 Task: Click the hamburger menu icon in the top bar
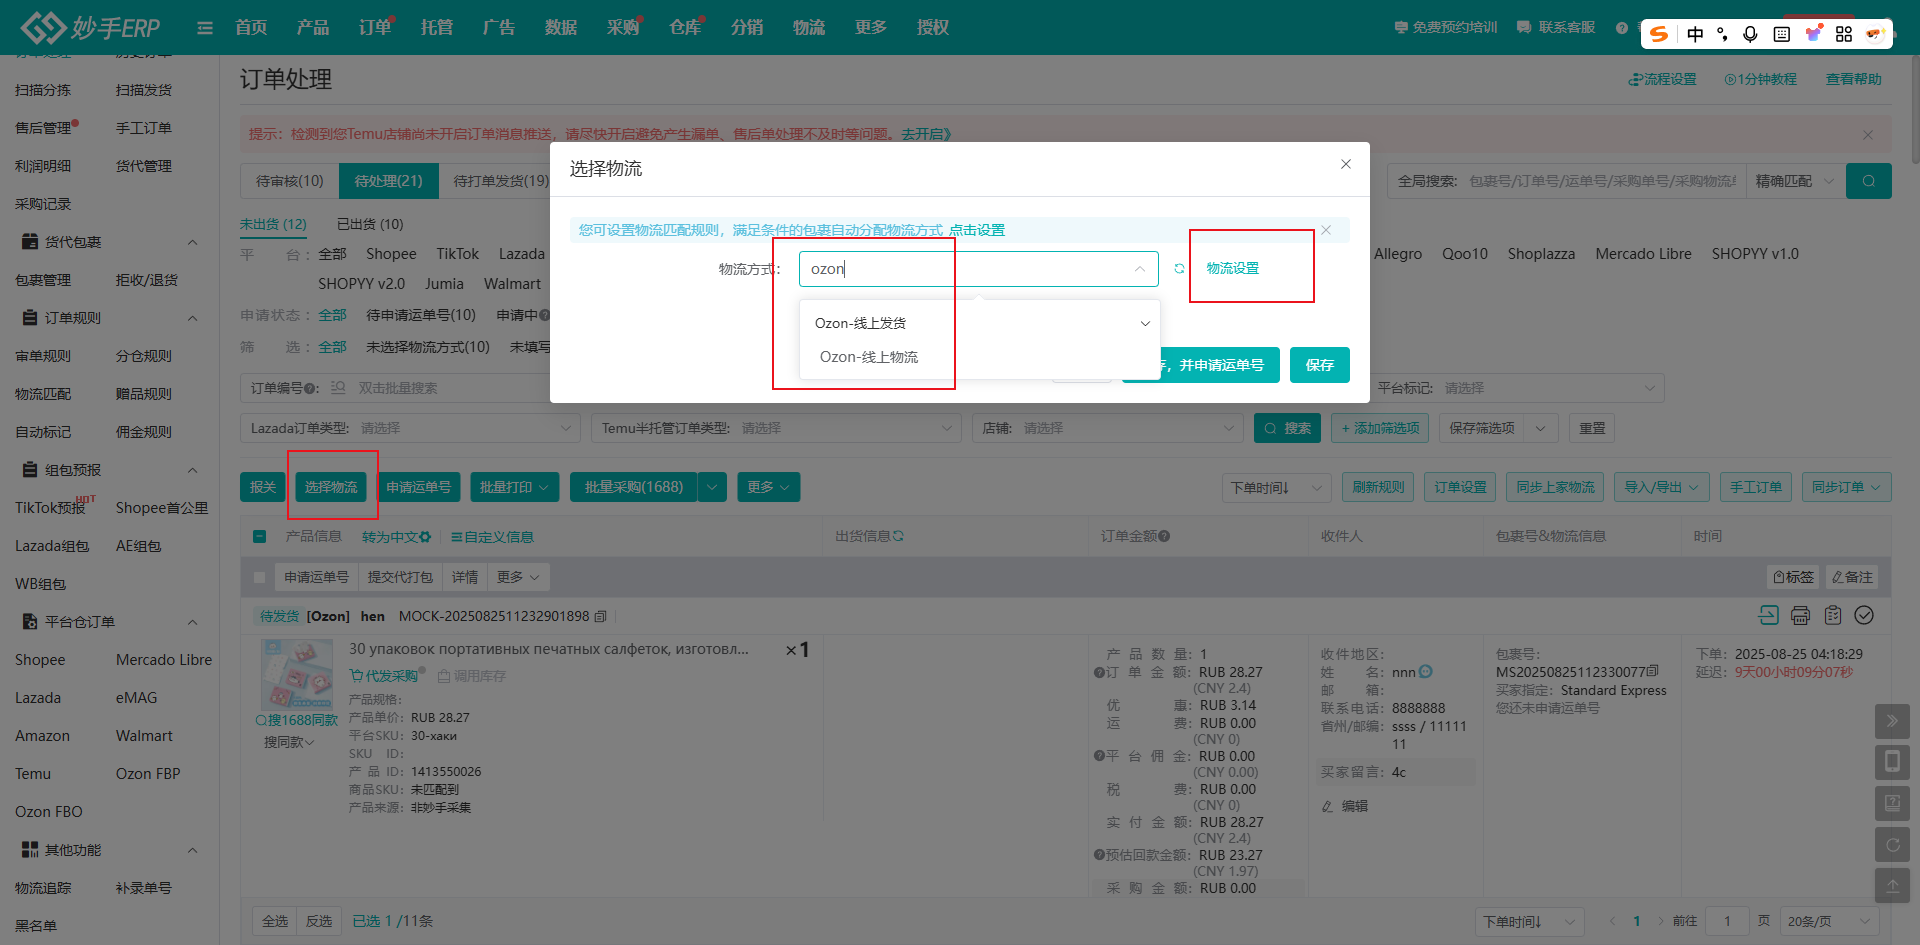coord(205,28)
